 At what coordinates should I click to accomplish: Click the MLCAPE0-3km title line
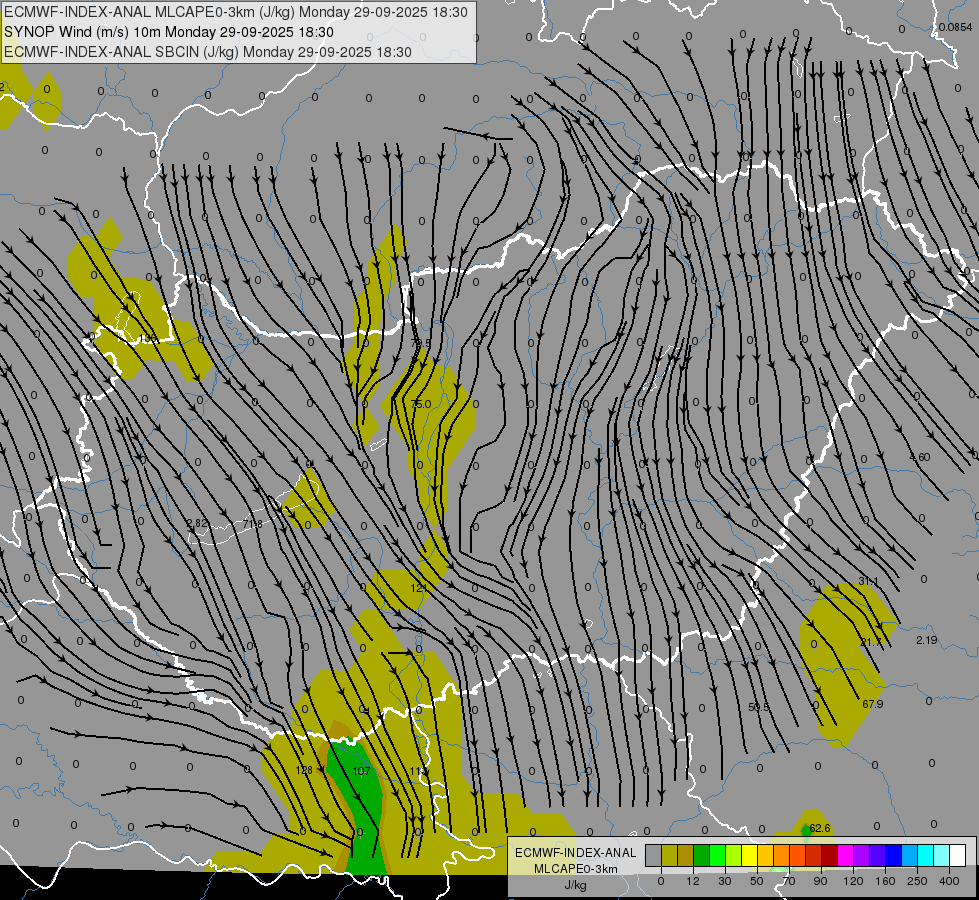236,12
